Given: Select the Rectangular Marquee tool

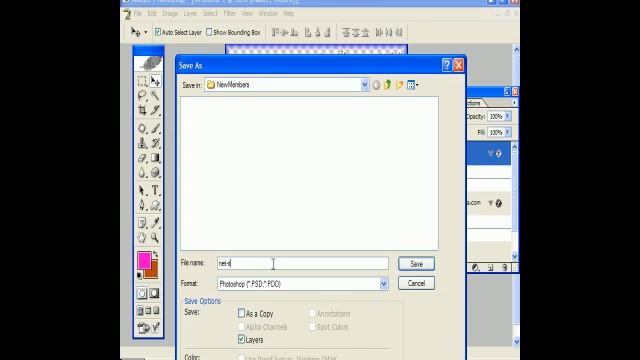Looking at the screenshot, I should (x=142, y=81).
